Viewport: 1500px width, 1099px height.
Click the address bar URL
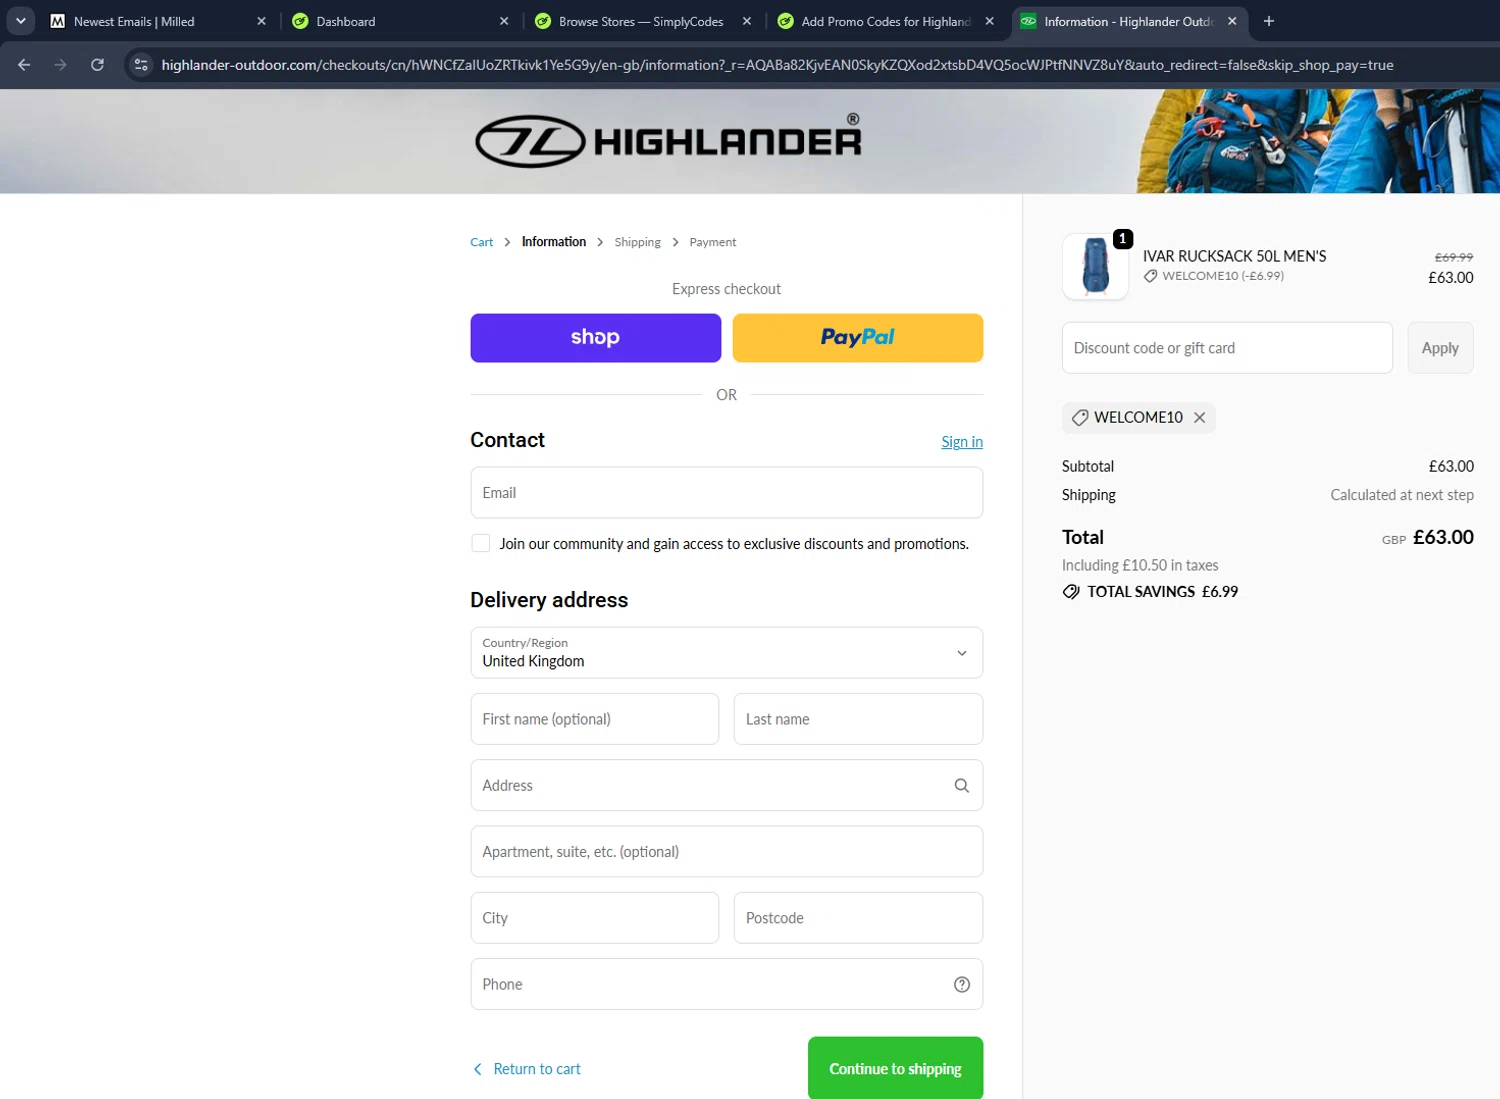click(777, 65)
